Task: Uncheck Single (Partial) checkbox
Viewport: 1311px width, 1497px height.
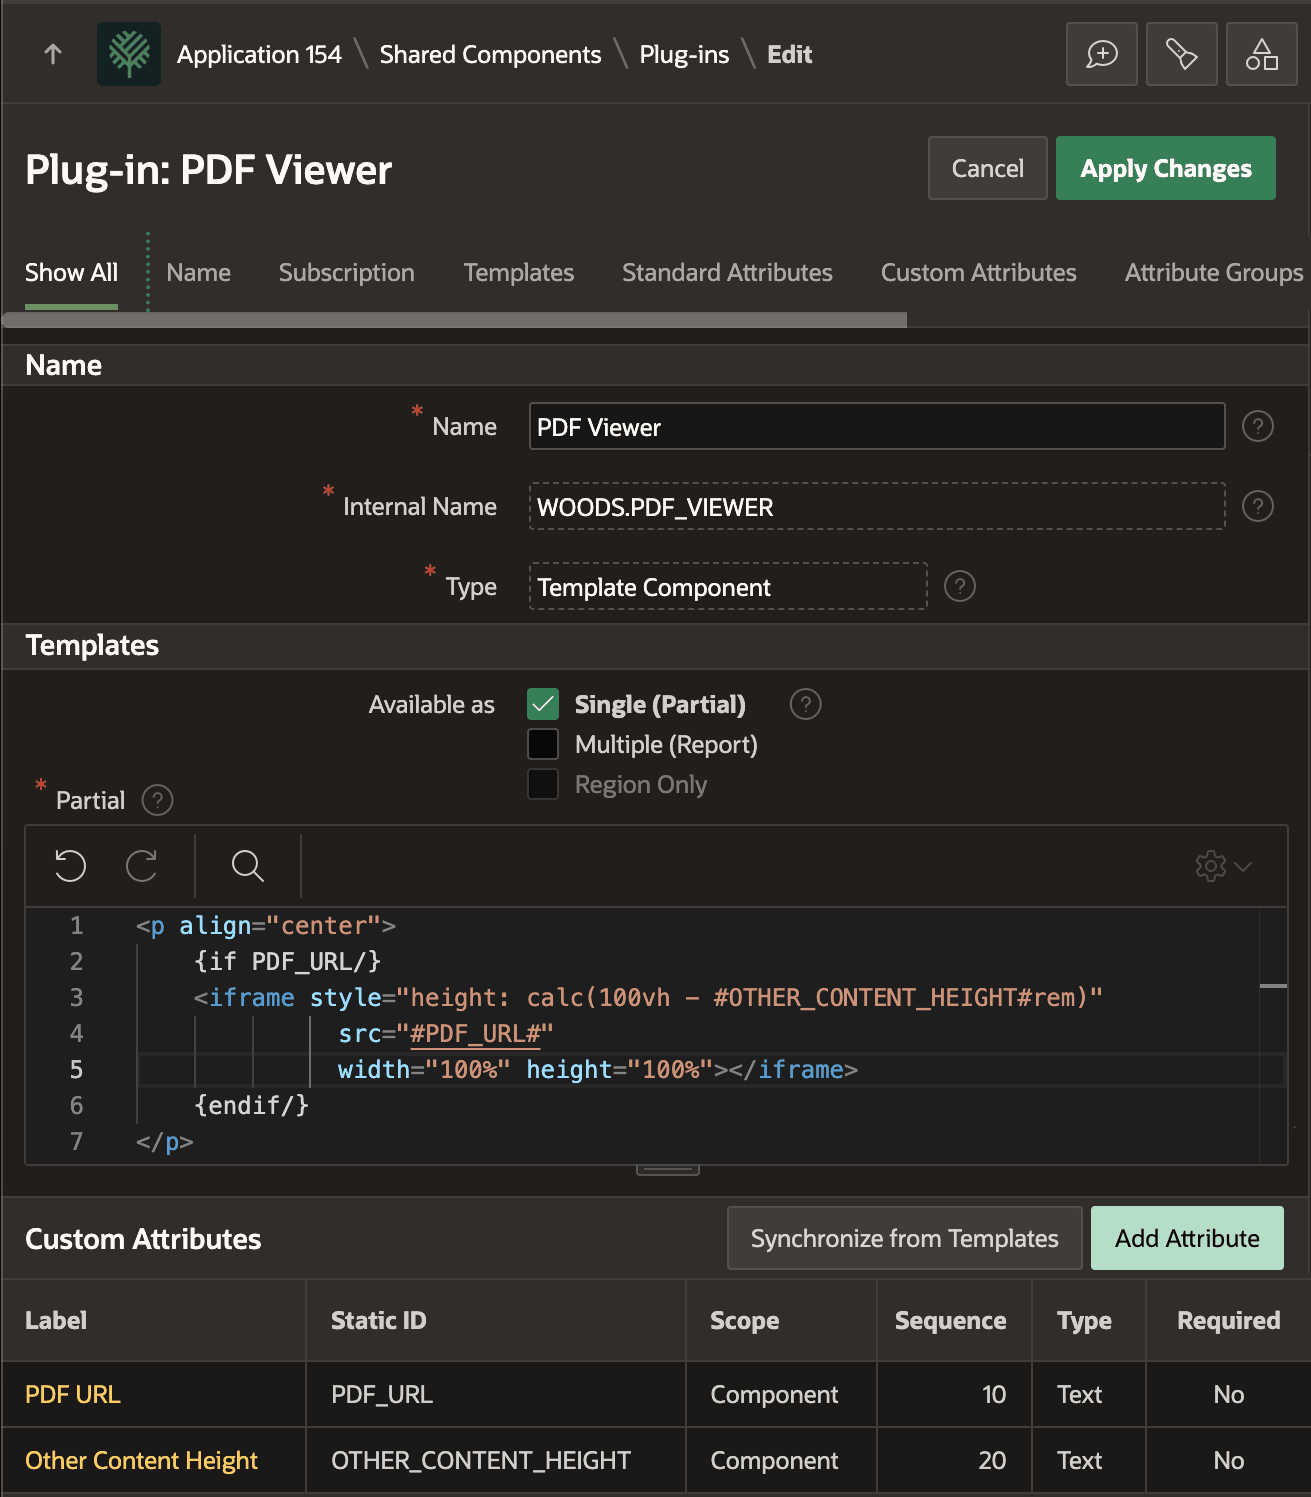Action: click(543, 705)
